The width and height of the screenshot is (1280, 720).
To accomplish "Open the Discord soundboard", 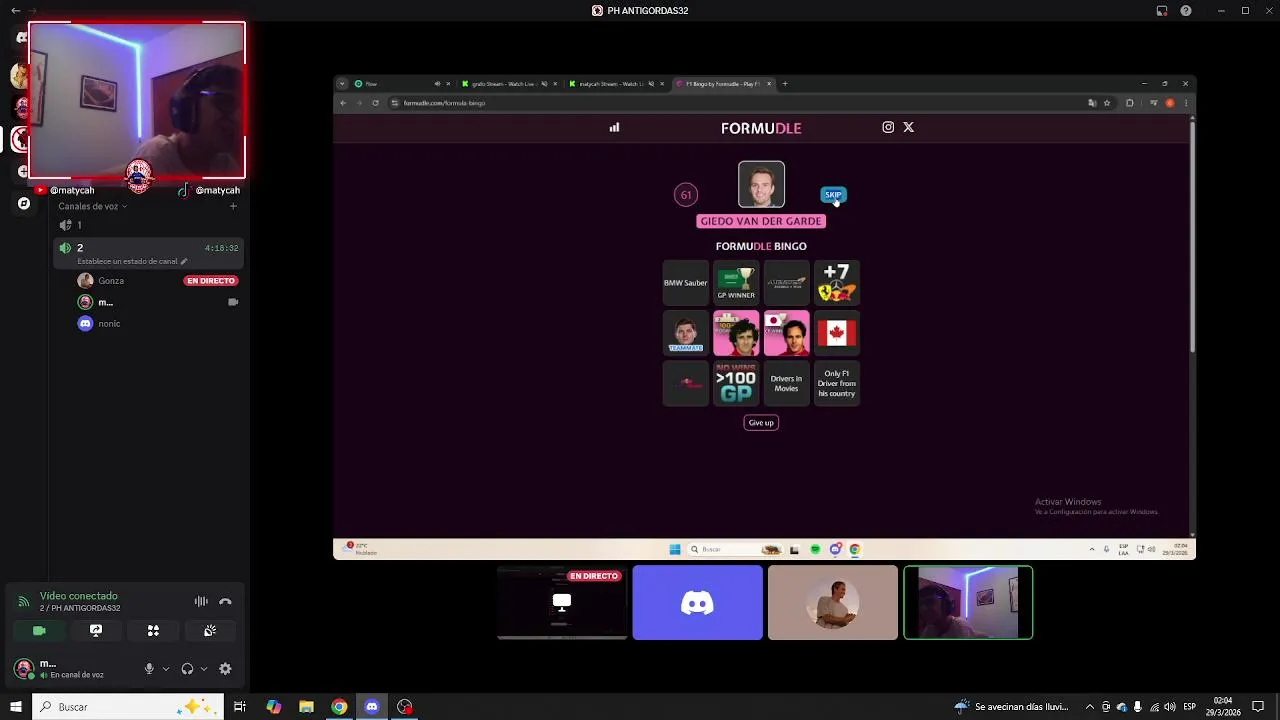I will point(210,631).
